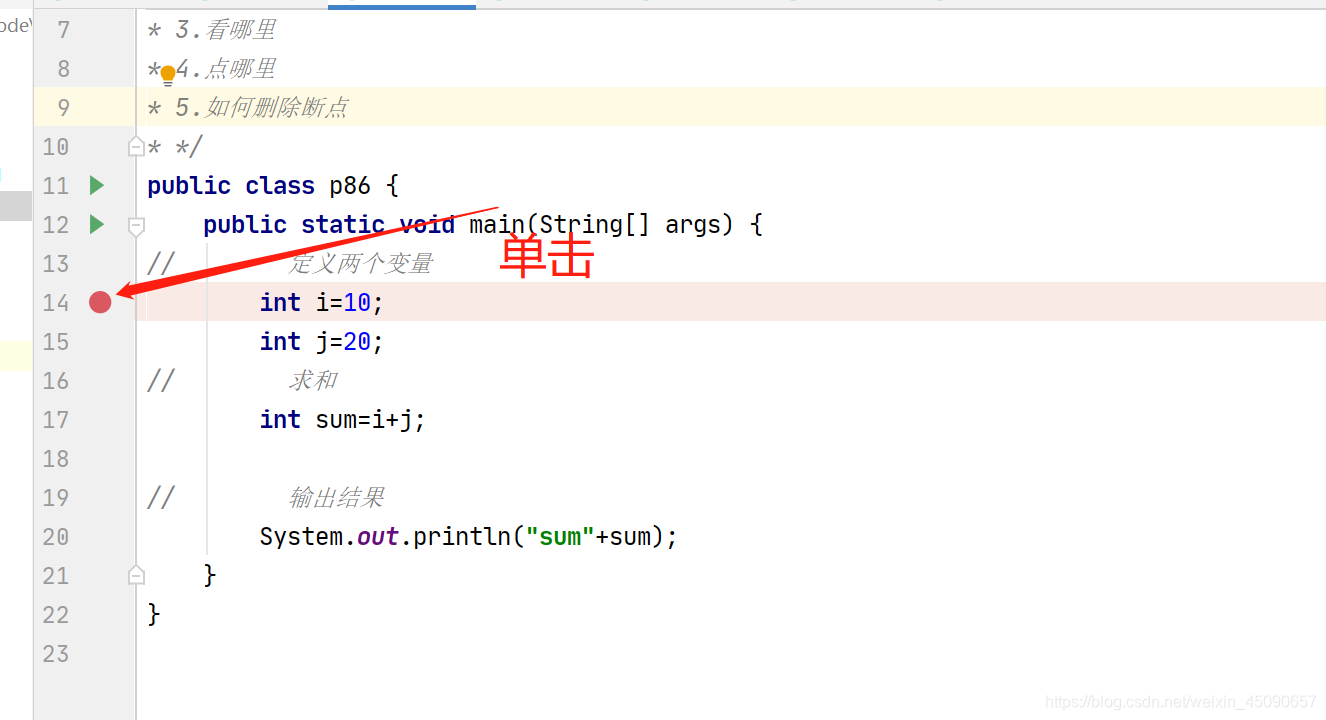The width and height of the screenshot is (1326, 720).
Task: Place the cursor in comment '3.看哪里'
Action: pyautogui.click(x=225, y=30)
